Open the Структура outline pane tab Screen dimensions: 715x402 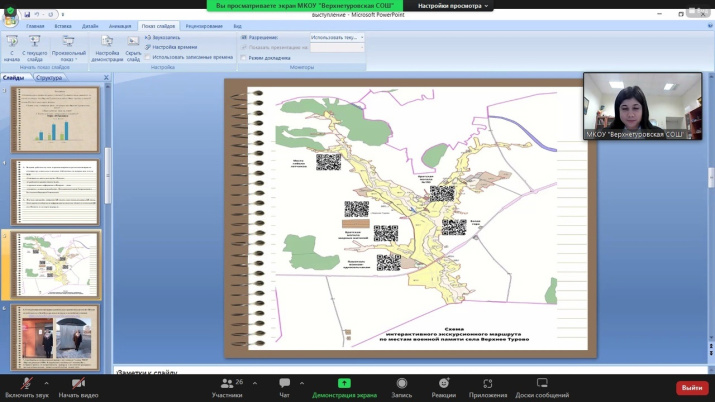click(x=48, y=77)
